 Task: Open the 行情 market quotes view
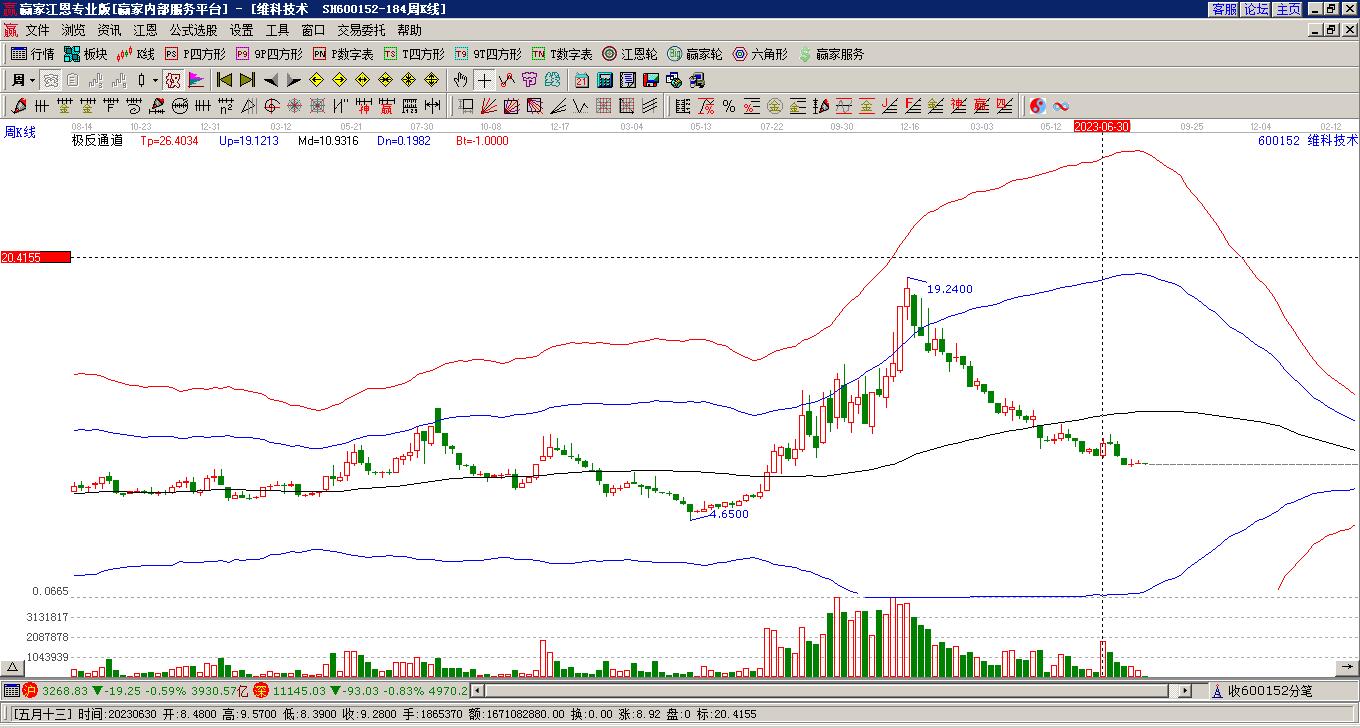(x=32, y=54)
